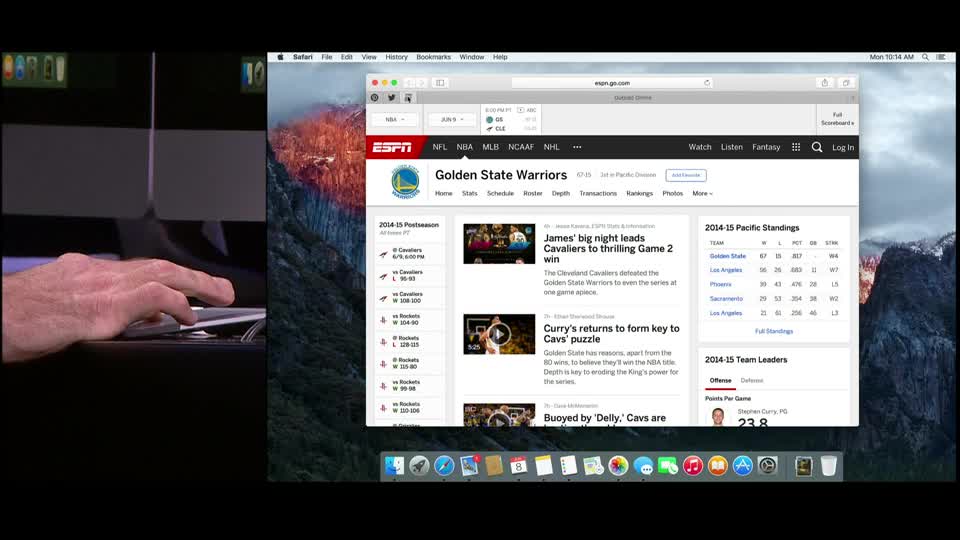Open the App Store from the Dock

coord(742,466)
